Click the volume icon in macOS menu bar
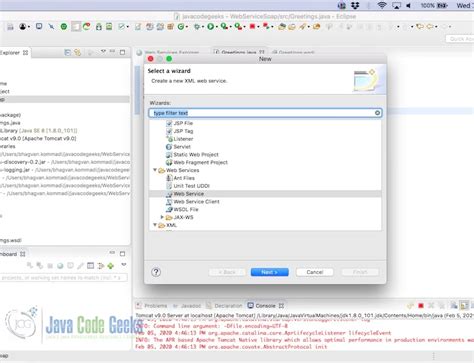This screenshot has height=363, width=474. pyautogui.click(x=409, y=6)
